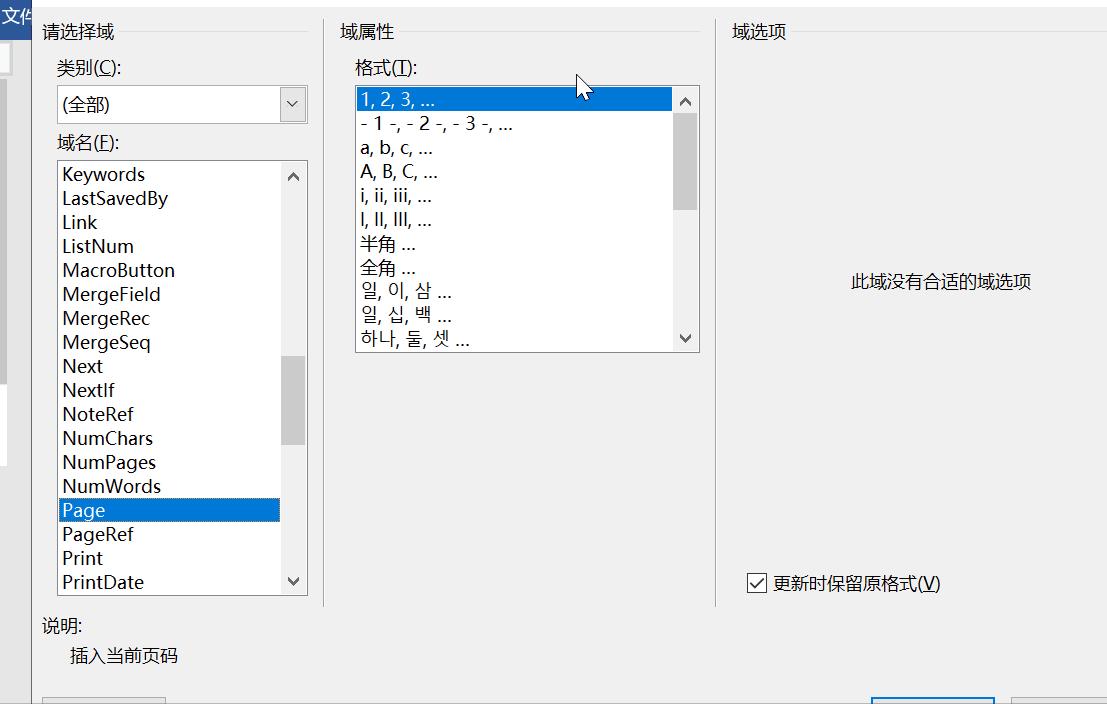Click the 文件 menu tab
Screen dimensions: 1107x704
click(16, 17)
